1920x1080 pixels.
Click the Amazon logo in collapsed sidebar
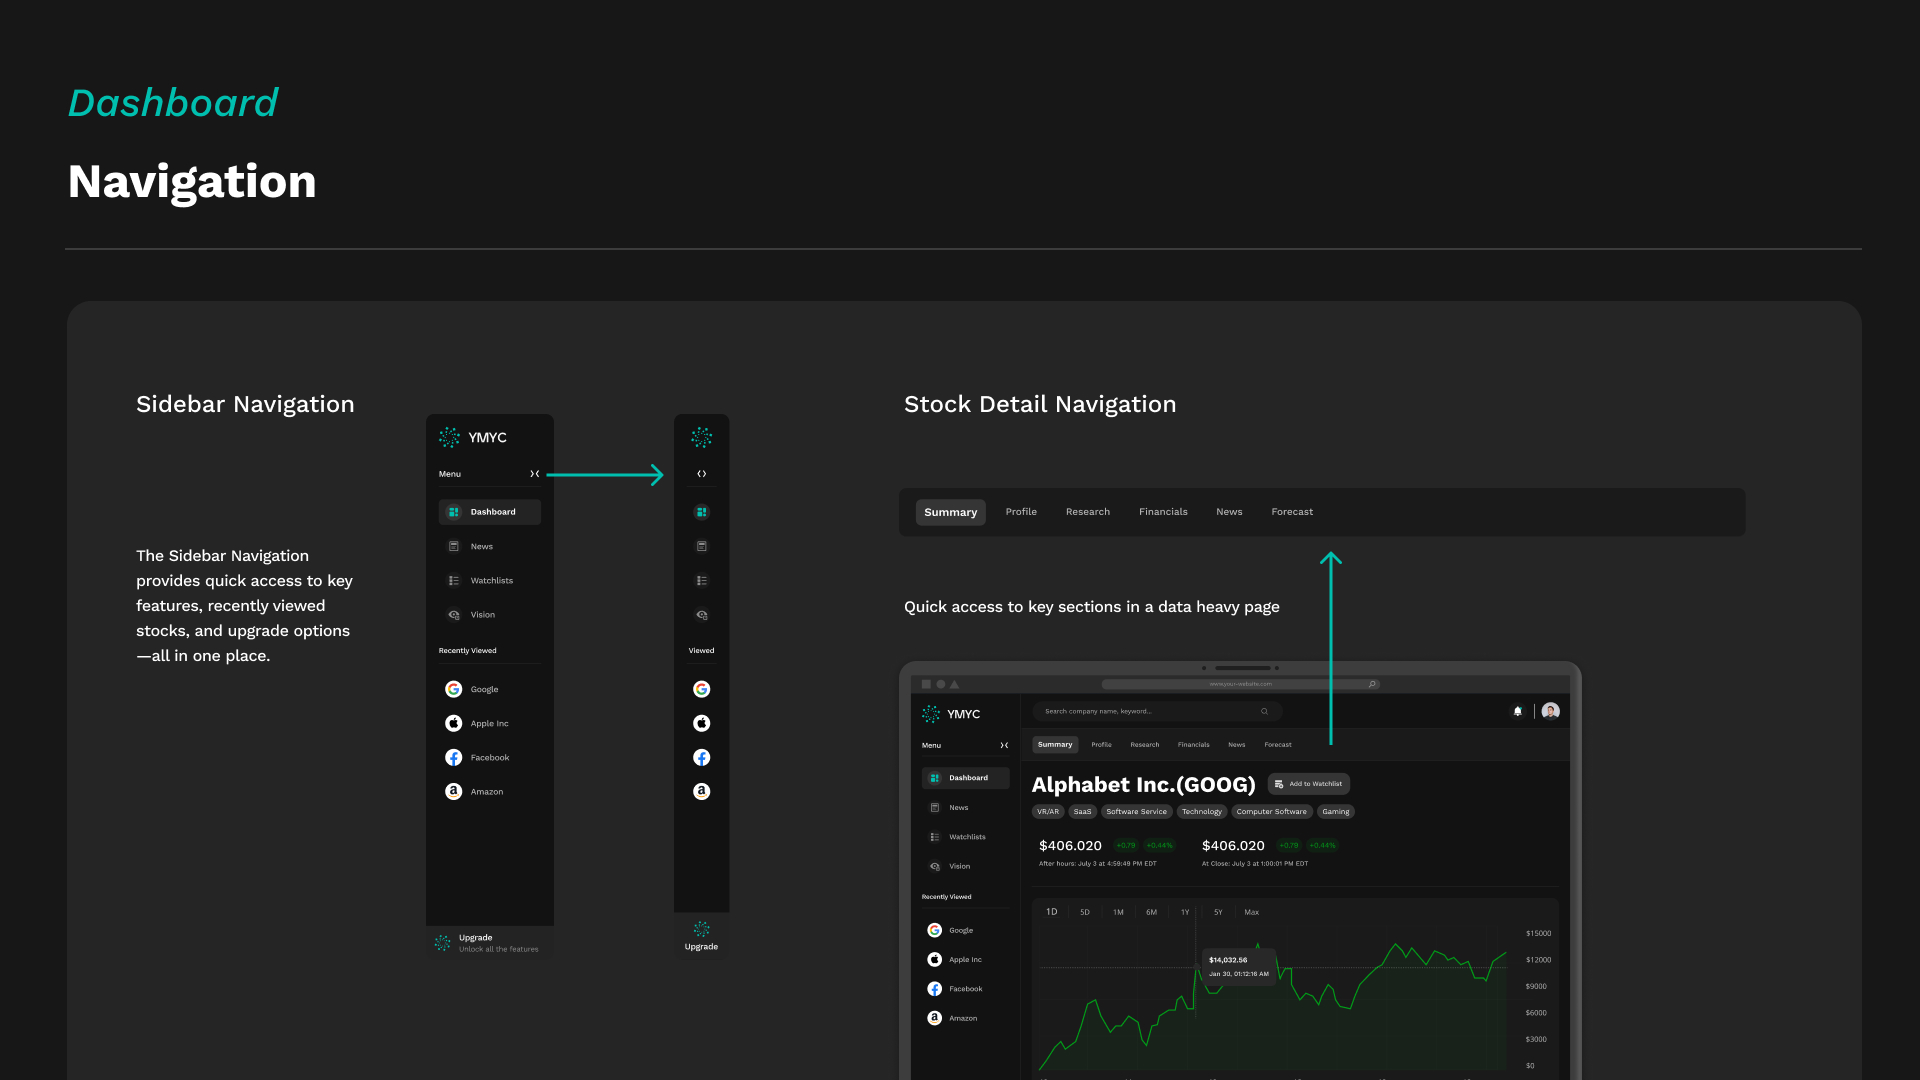click(701, 791)
